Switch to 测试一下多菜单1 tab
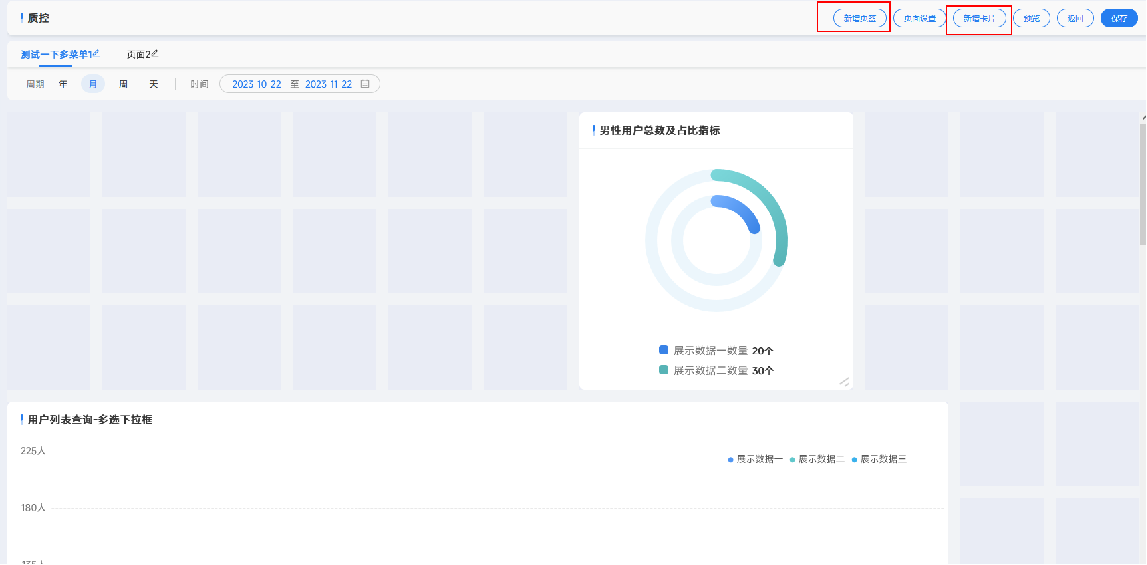 point(56,54)
